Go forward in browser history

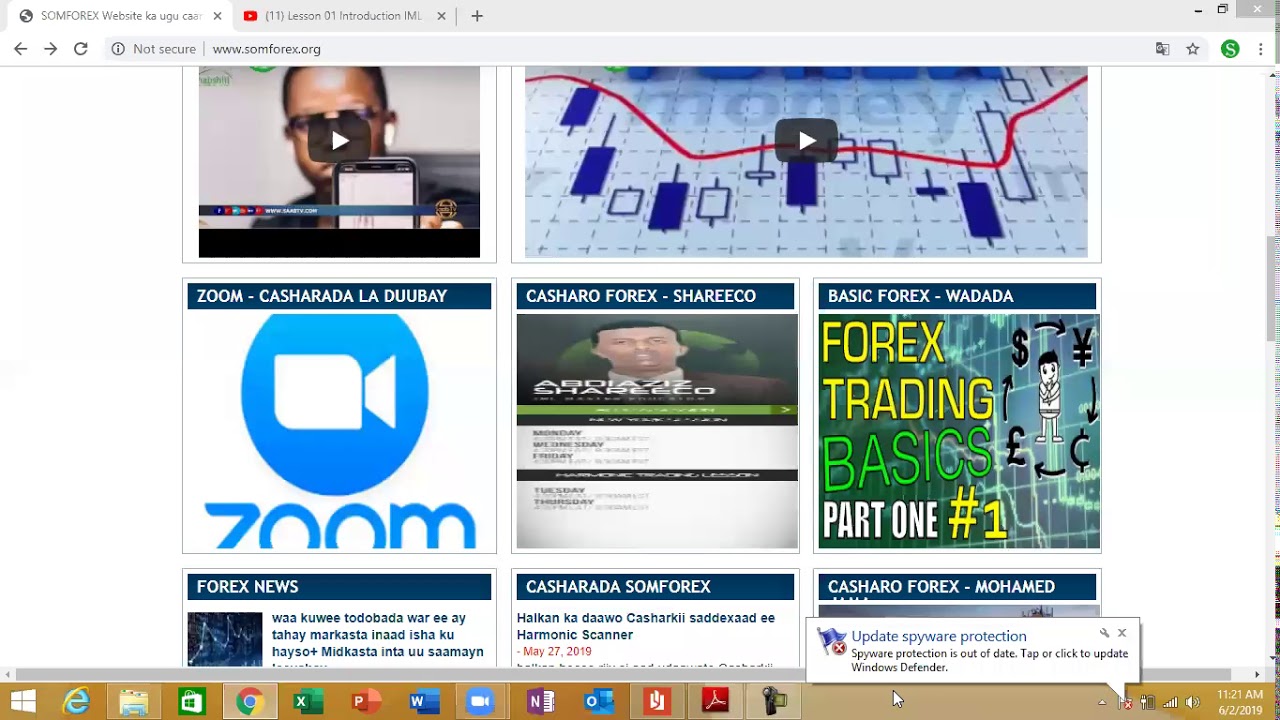pos(50,48)
